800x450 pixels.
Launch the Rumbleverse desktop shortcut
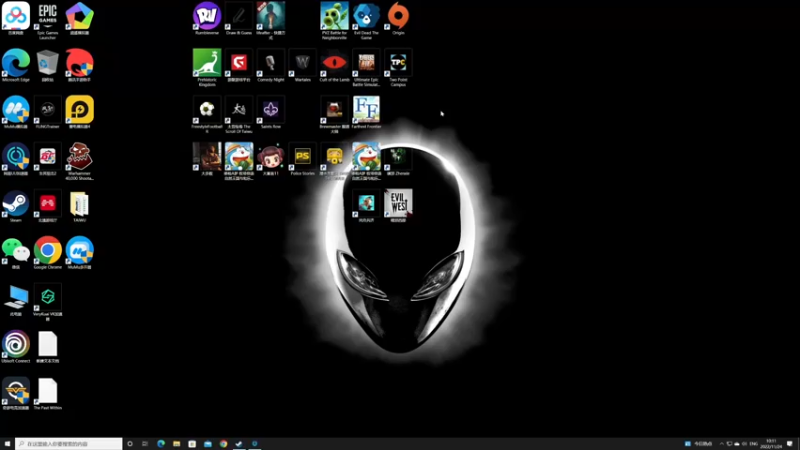[207, 18]
